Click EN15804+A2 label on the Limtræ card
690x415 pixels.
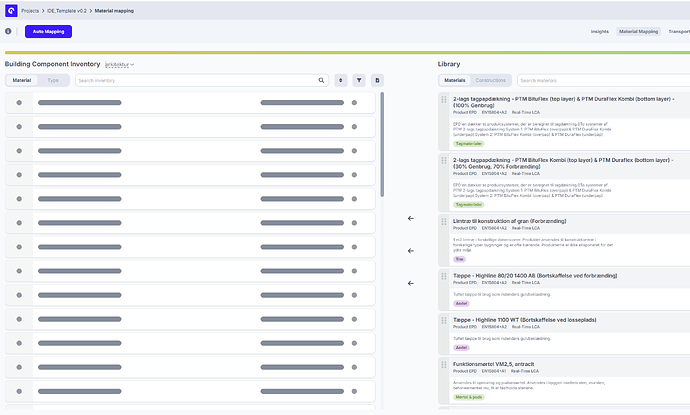[494, 228]
